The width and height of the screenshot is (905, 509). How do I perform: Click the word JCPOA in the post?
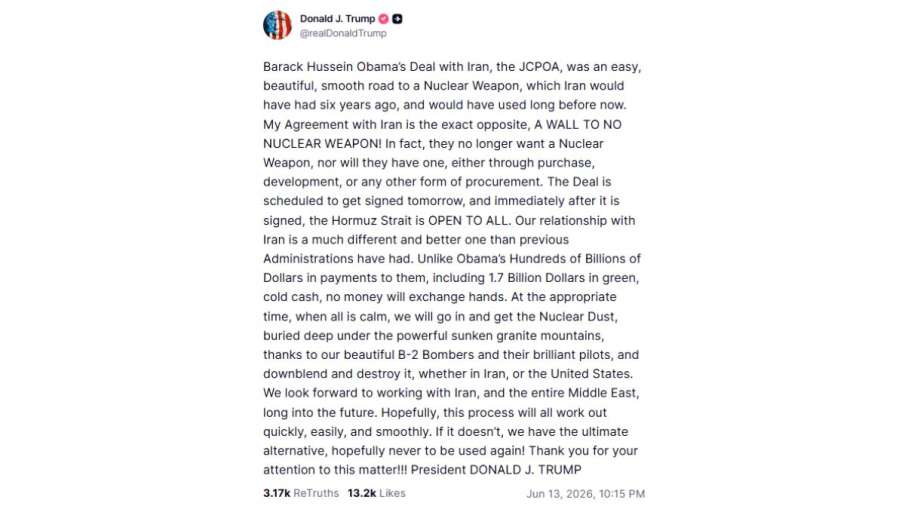tap(538, 67)
